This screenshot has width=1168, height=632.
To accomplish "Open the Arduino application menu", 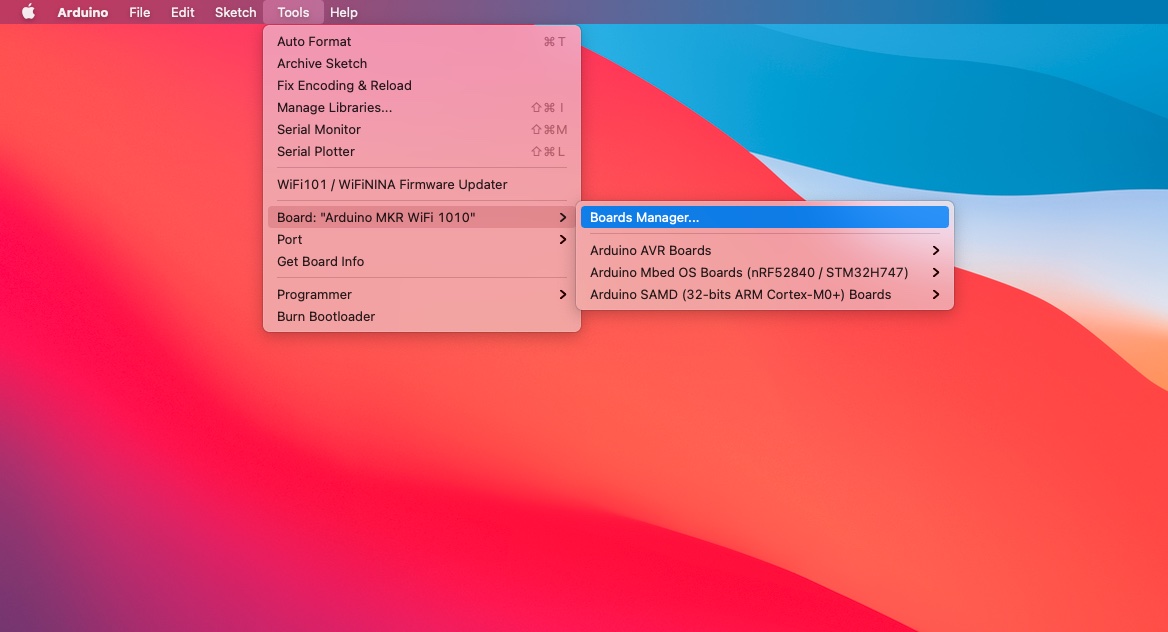I will pos(85,12).
